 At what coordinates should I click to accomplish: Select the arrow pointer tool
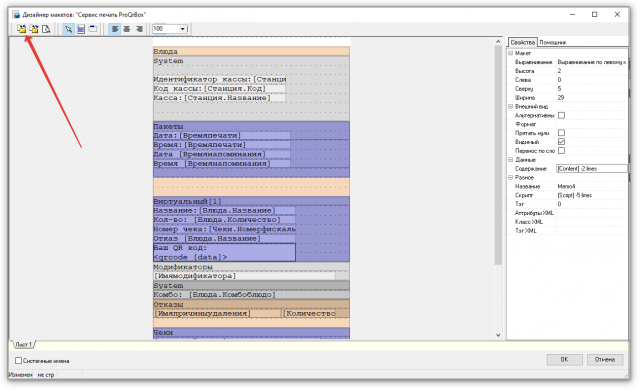point(69,29)
